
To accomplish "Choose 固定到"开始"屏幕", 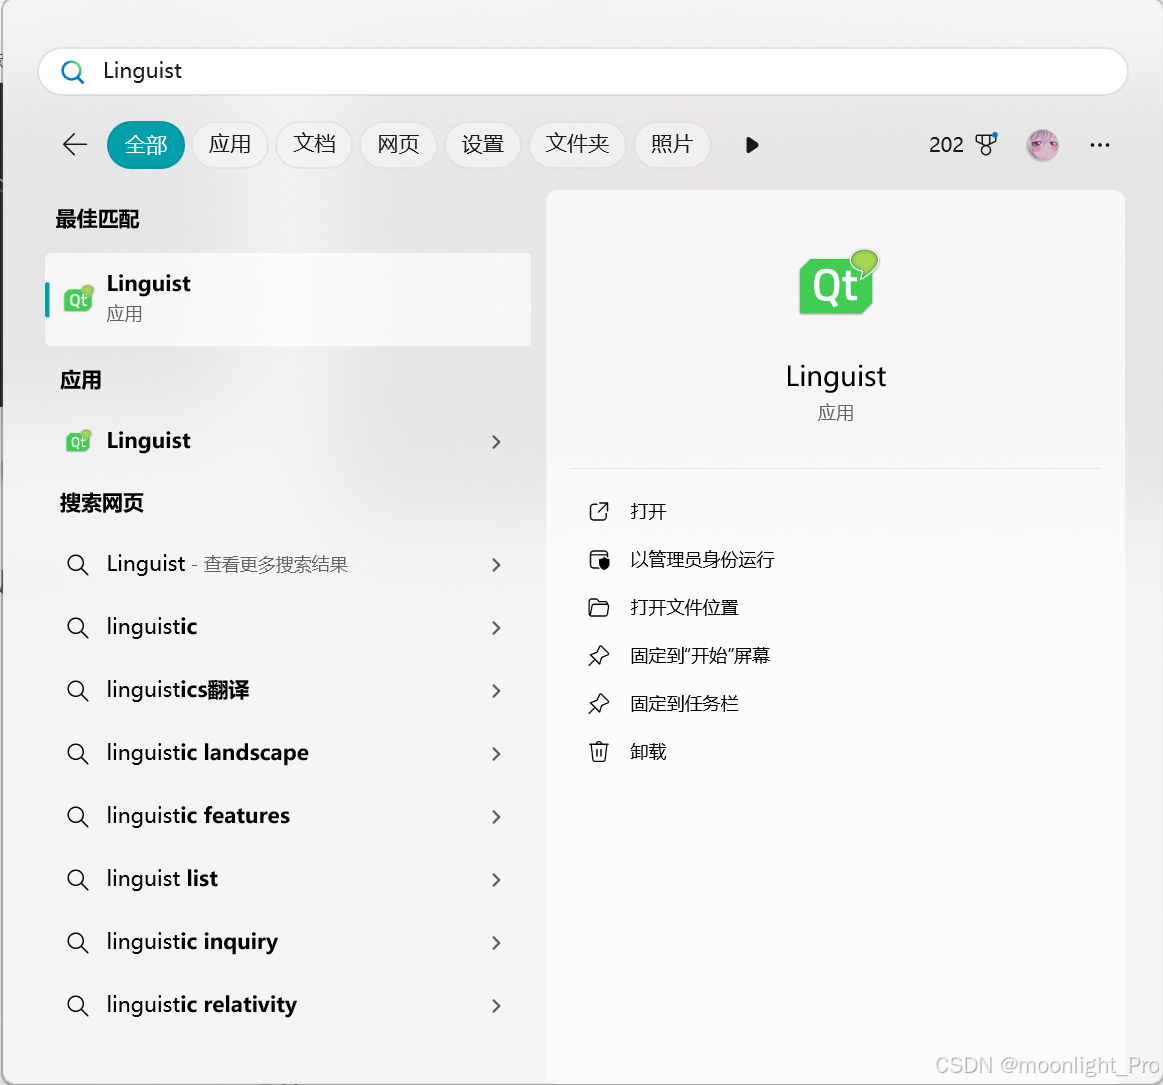I will 700,656.
